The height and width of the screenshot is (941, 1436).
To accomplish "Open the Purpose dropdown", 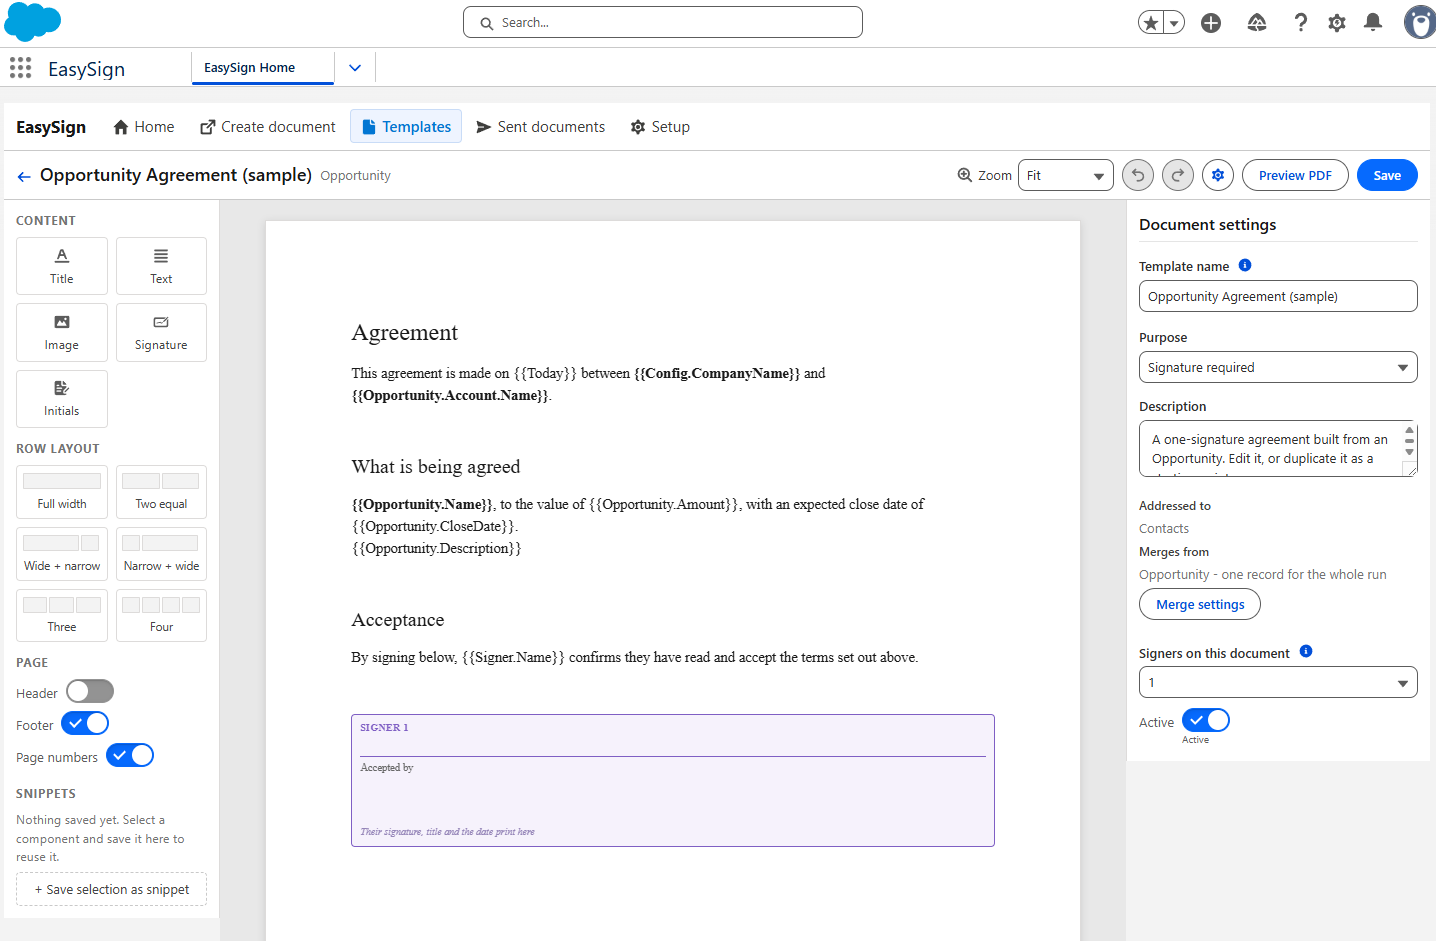I will 1278,367.
